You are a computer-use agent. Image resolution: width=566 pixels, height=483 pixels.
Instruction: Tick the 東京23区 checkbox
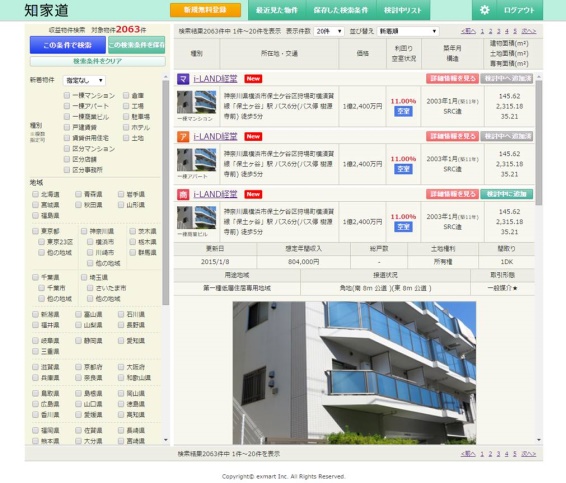point(42,242)
